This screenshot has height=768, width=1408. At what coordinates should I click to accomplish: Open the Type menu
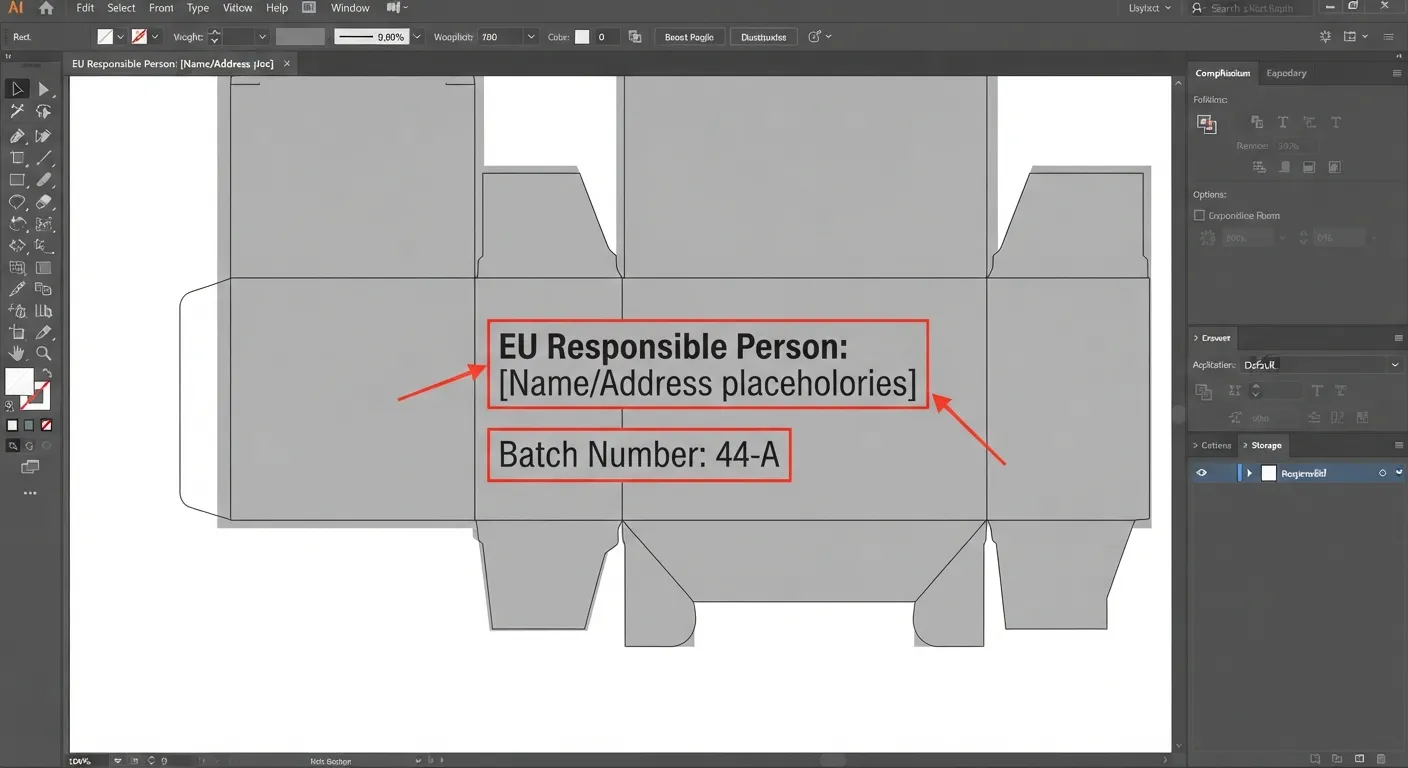coord(198,8)
